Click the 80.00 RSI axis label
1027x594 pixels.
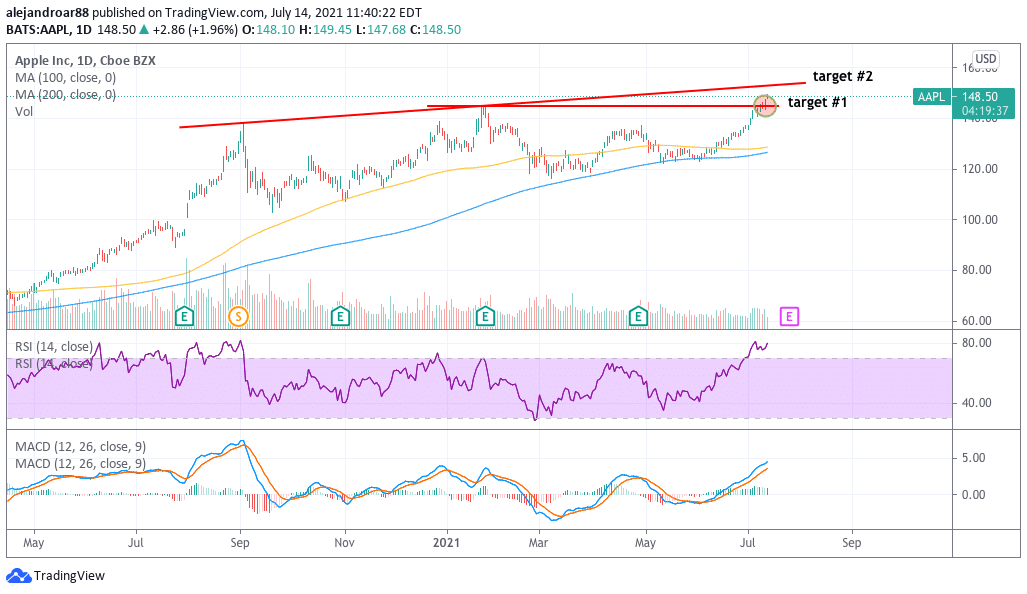[976, 343]
